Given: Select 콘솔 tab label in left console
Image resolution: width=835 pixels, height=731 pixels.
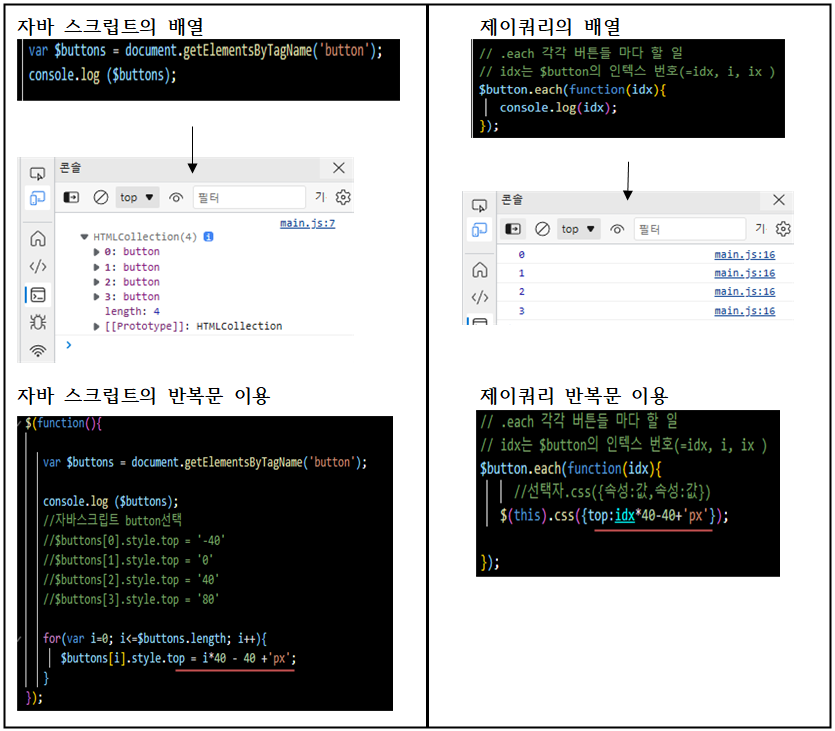Looking at the screenshot, I should coord(70,168).
